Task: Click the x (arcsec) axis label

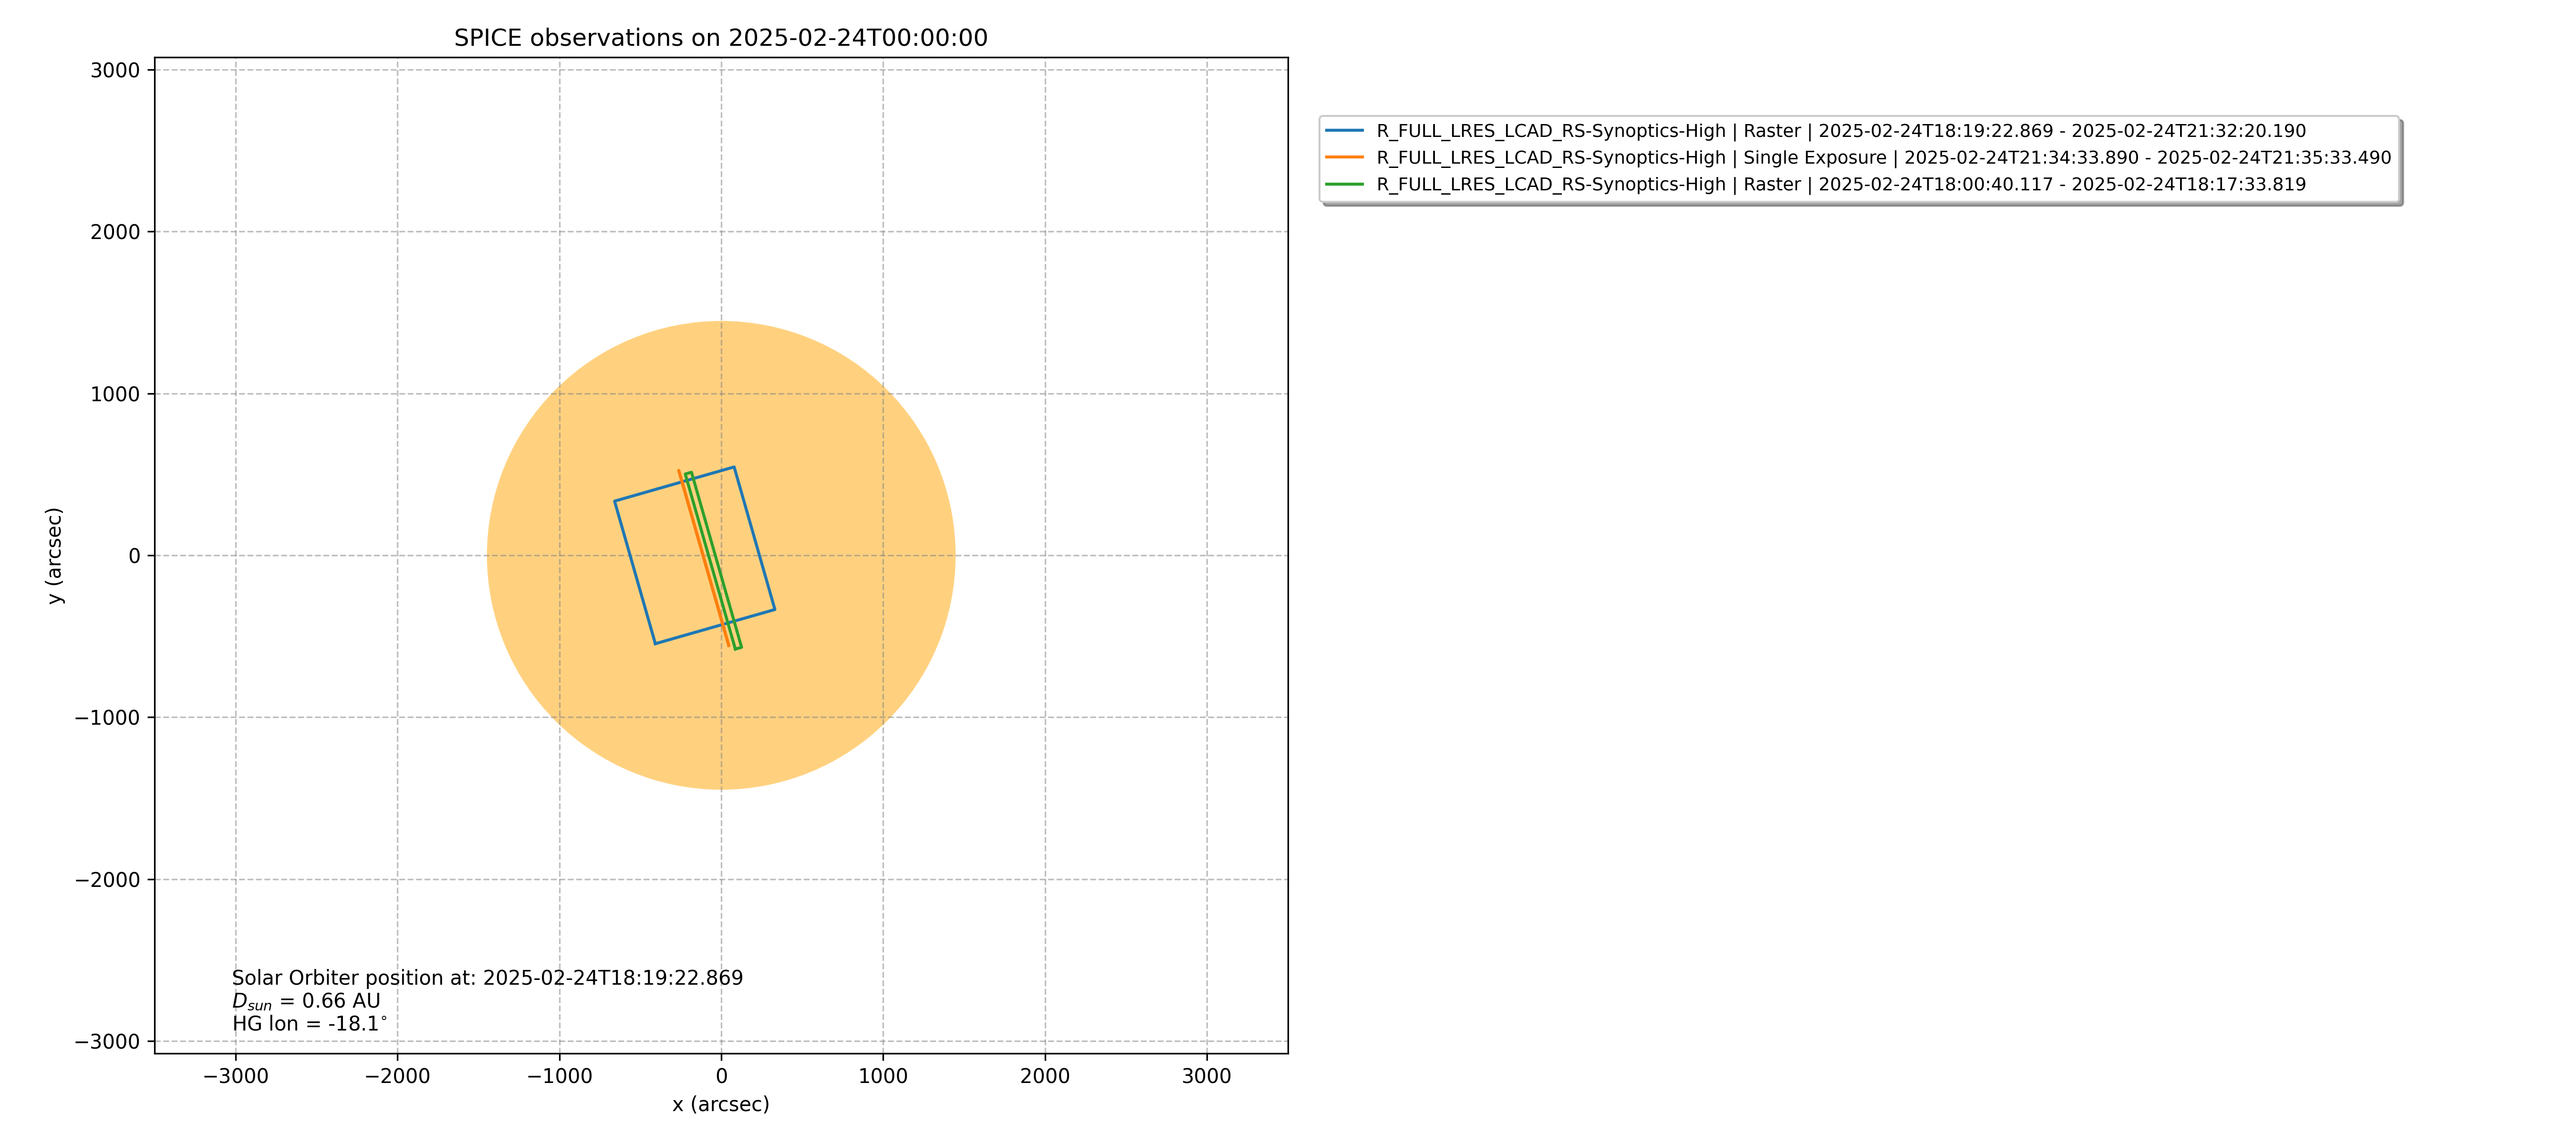Action: 720,1104
